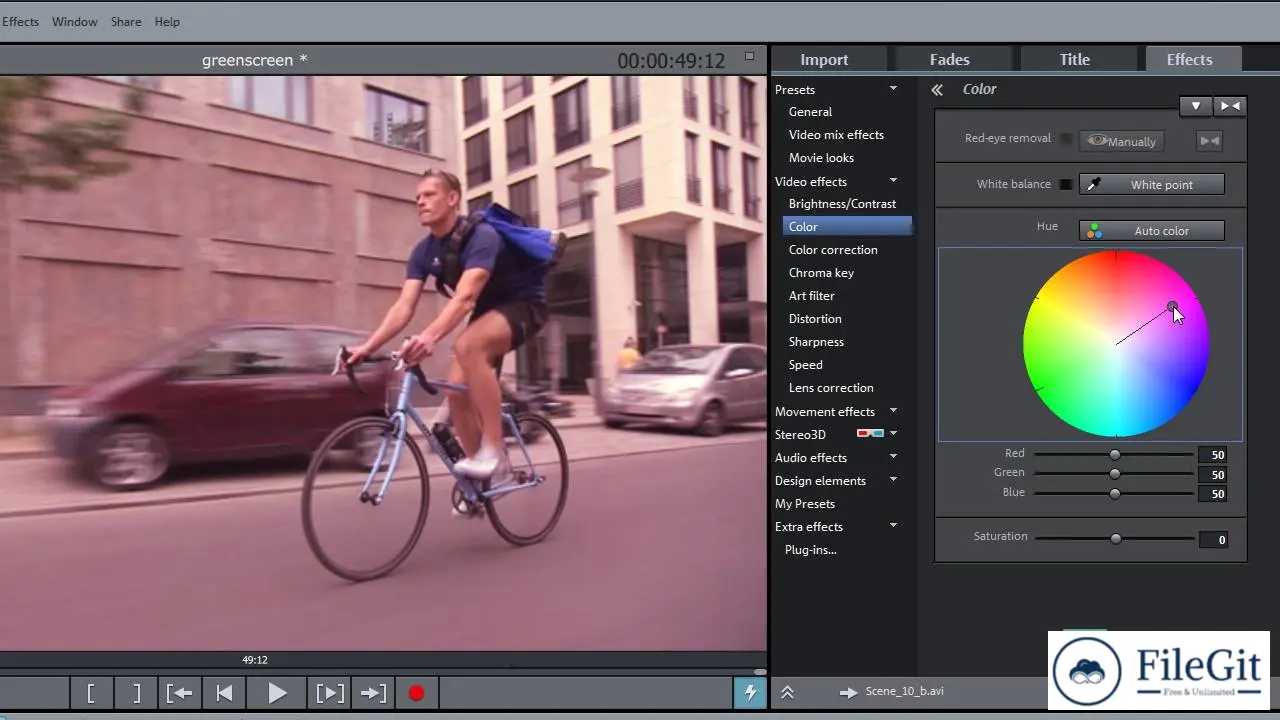The width and height of the screenshot is (1280, 720).
Task: Open the effect options dropdown arrow
Action: [1196, 106]
